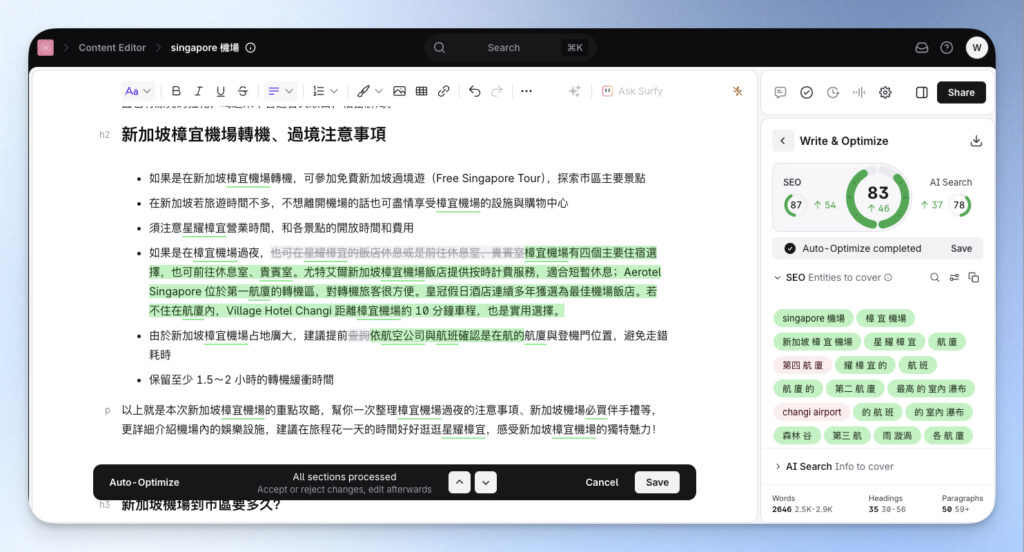Click the pink app logo icon
The width and height of the screenshot is (1024, 552).
point(46,47)
